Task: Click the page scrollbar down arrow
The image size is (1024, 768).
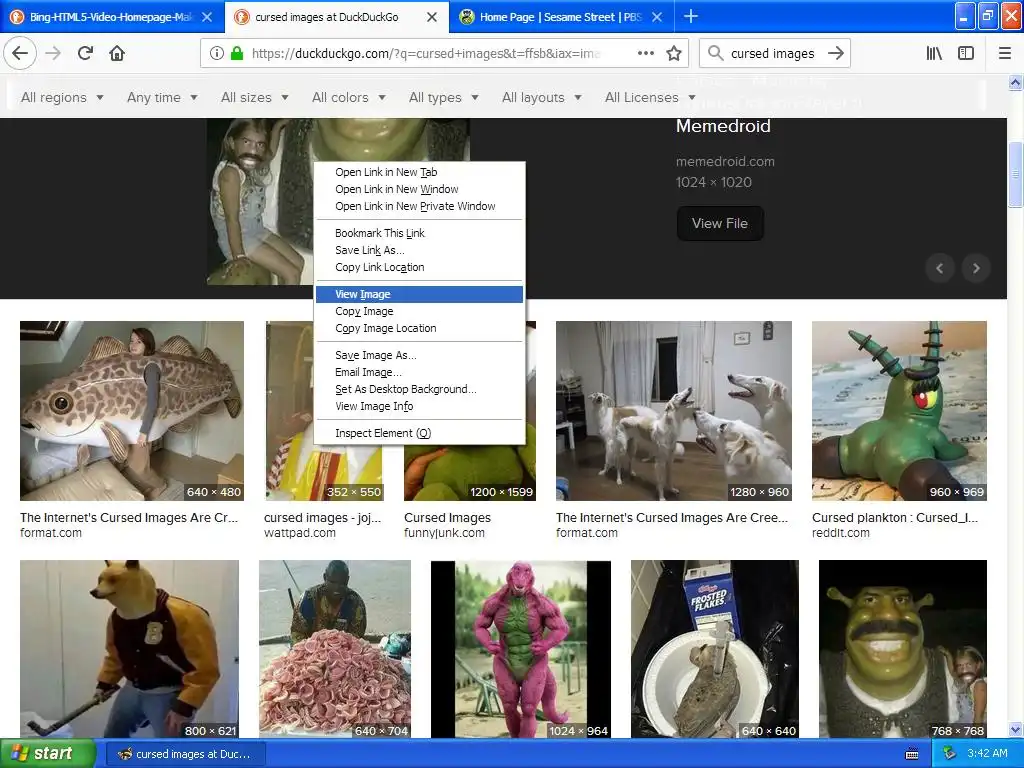Action: point(1015,730)
